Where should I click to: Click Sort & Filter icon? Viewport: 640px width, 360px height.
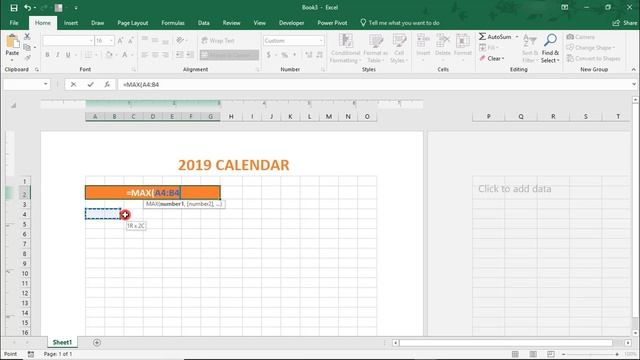(x=530, y=40)
